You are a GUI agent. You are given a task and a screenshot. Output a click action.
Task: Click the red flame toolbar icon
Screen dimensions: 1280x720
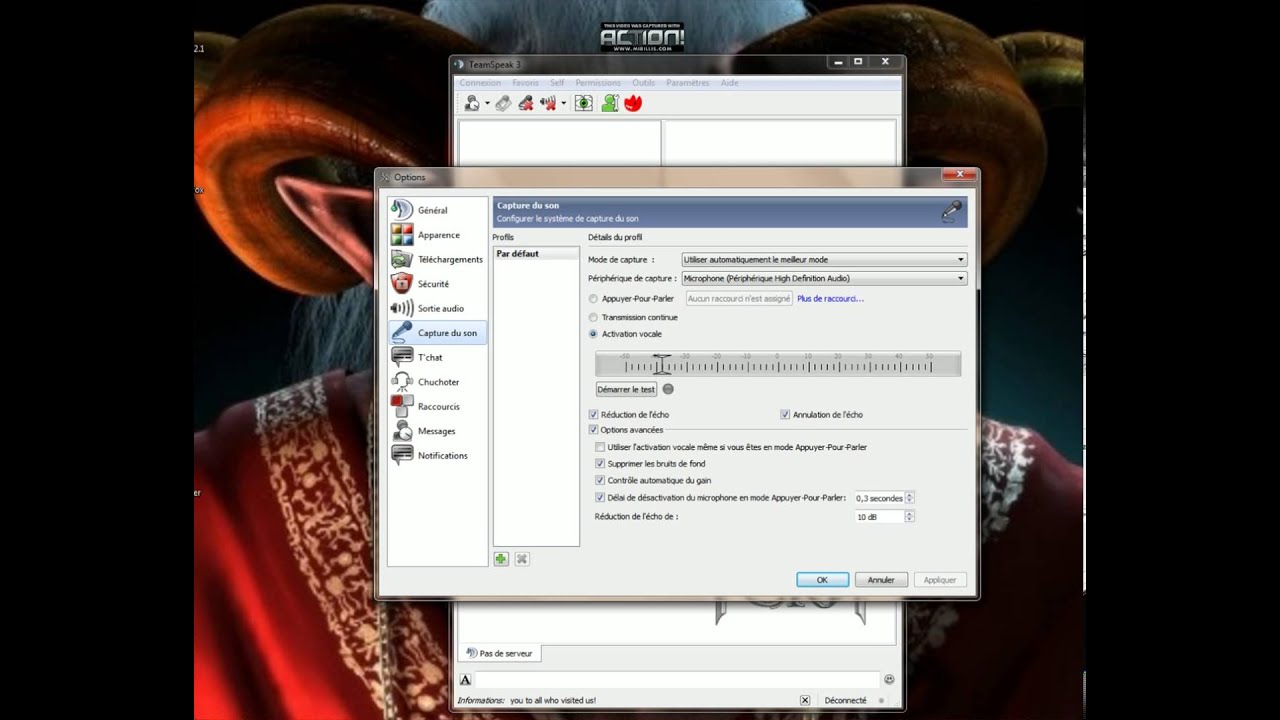coord(632,103)
